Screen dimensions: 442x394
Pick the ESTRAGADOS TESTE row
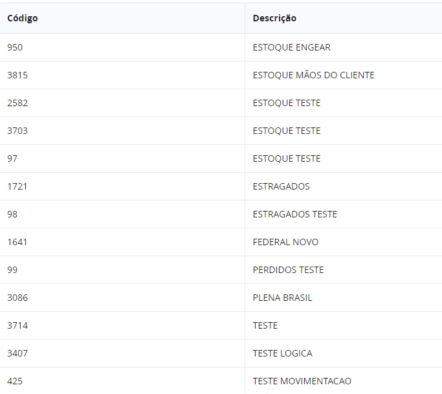(221, 214)
